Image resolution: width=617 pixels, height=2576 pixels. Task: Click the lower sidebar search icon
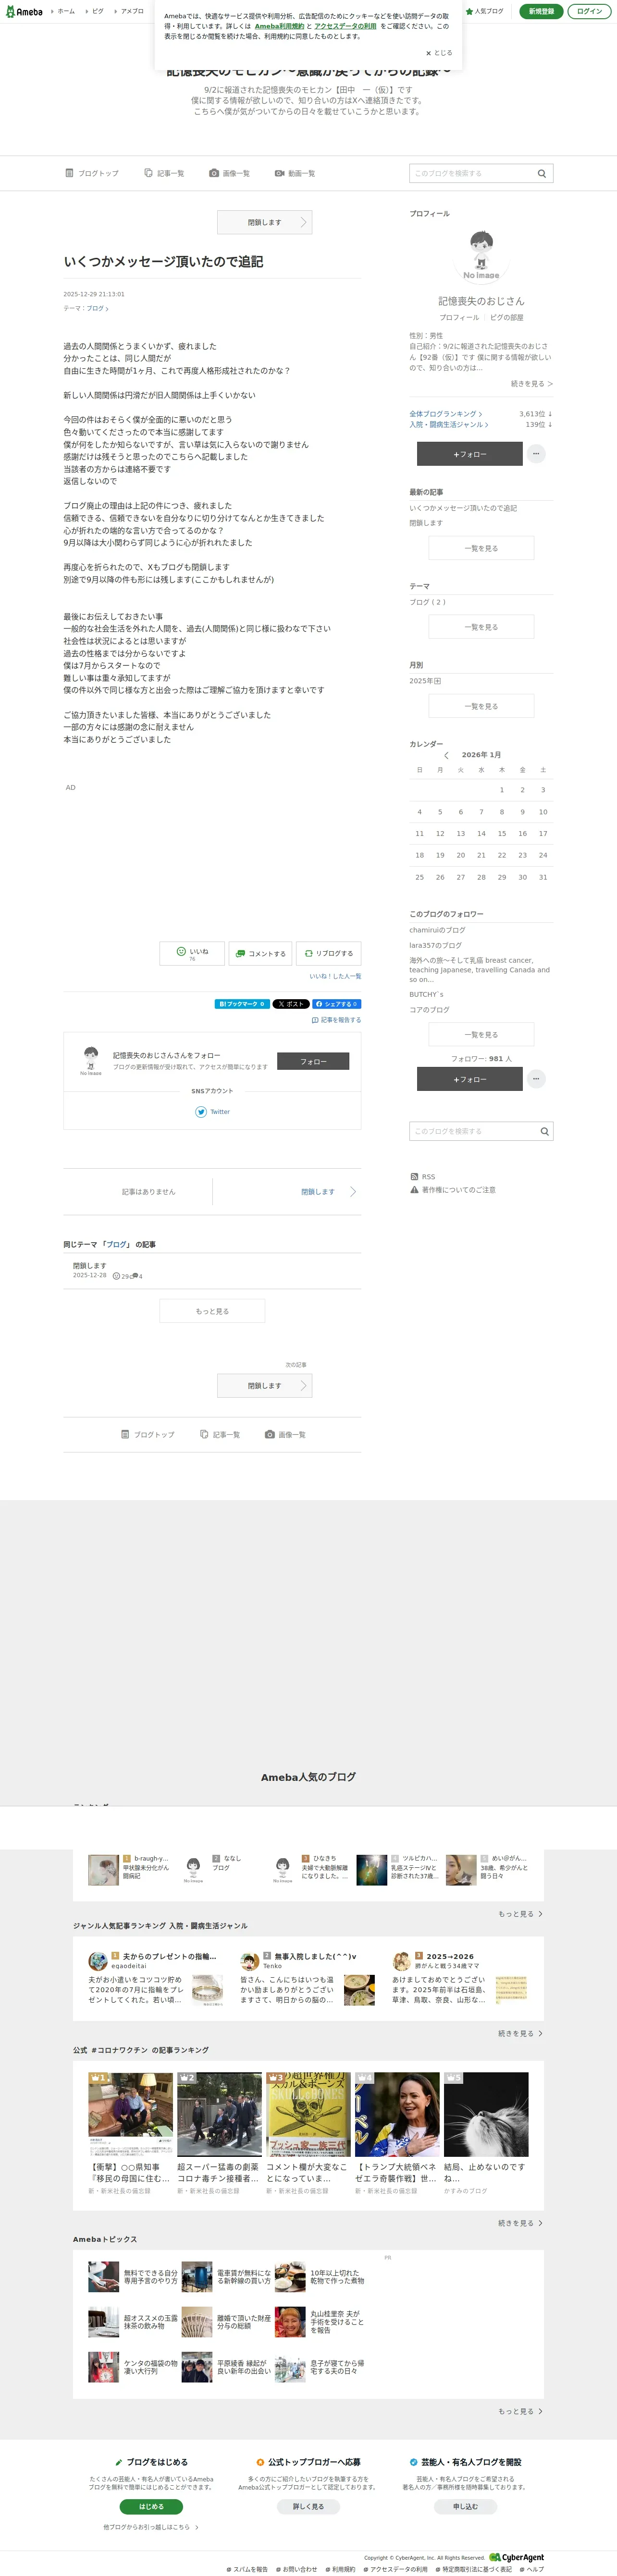[545, 1131]
